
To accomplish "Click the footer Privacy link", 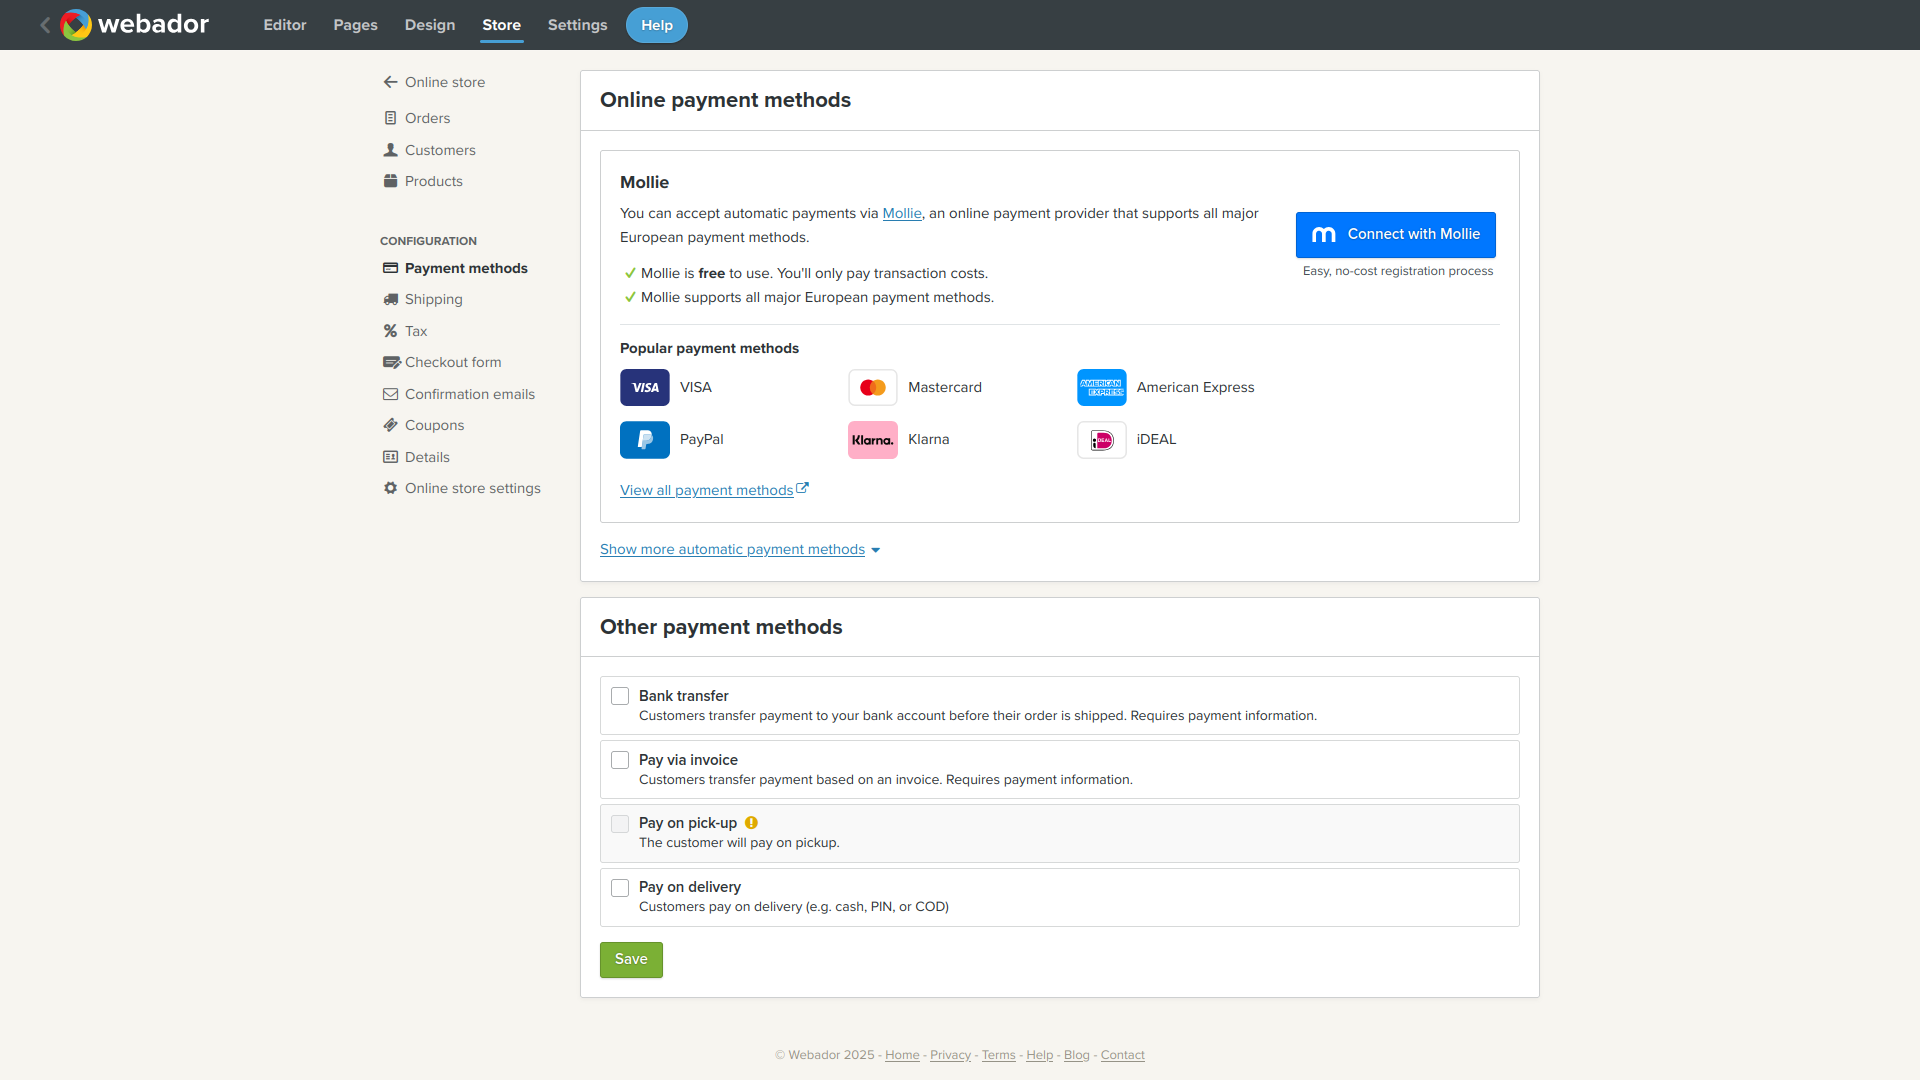I will pyautogui.click(x=950, y=1055).
